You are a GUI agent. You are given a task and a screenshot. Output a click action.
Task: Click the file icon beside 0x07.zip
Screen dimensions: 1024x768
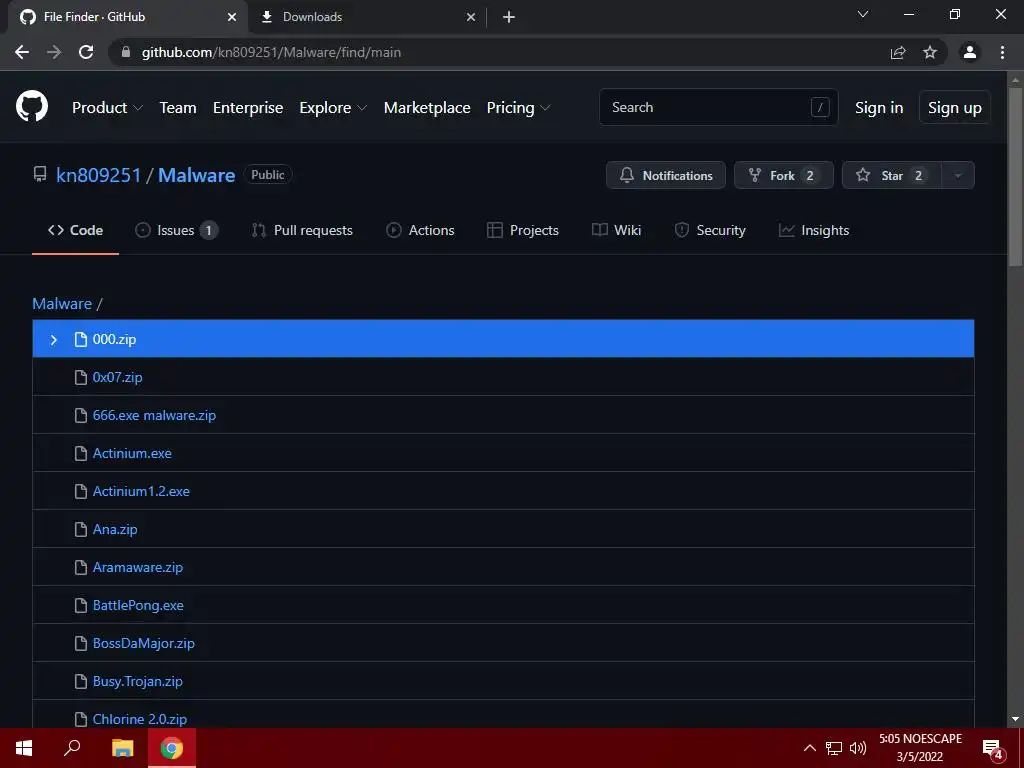tap(80, 377)
